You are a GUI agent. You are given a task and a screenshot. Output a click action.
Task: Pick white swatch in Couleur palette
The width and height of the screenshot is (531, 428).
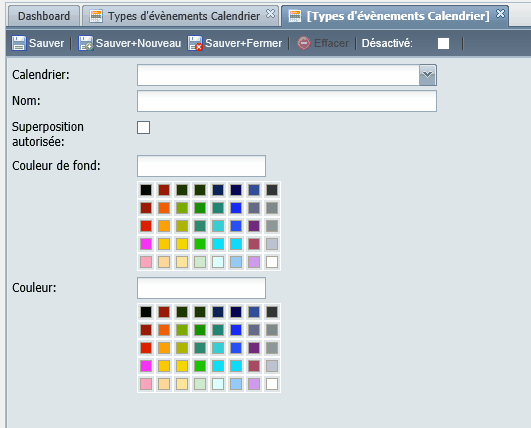[272, 384]
